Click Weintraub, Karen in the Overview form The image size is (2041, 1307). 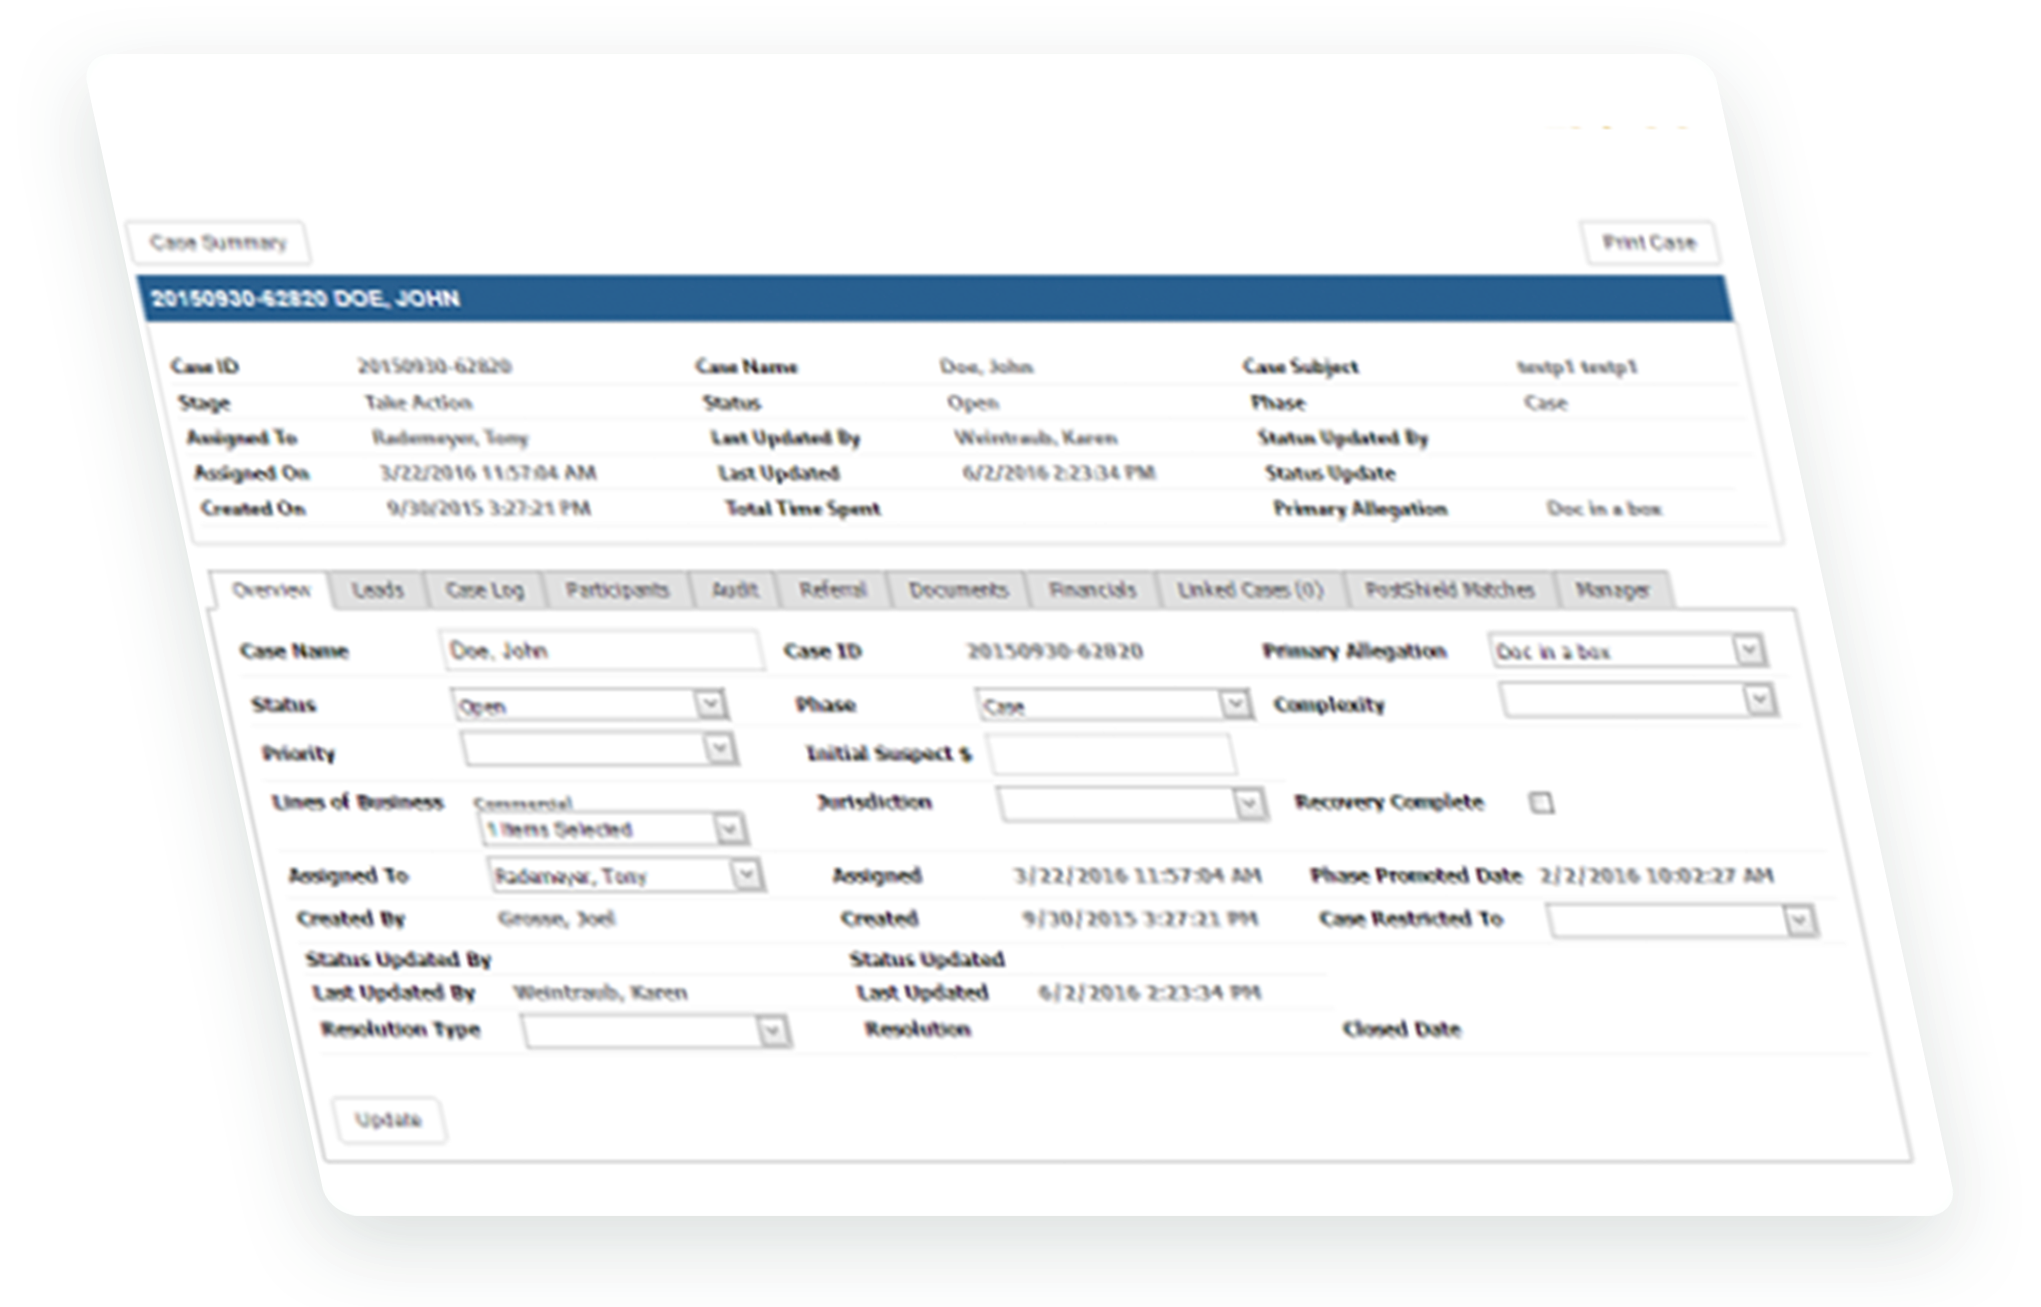[x=600, y=993]
